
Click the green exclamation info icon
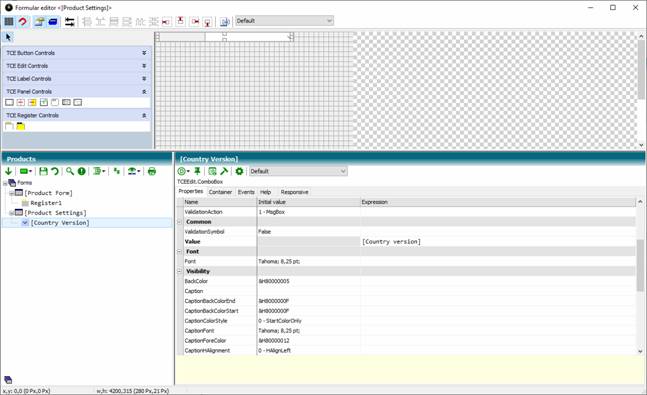[x=82, y=171]
